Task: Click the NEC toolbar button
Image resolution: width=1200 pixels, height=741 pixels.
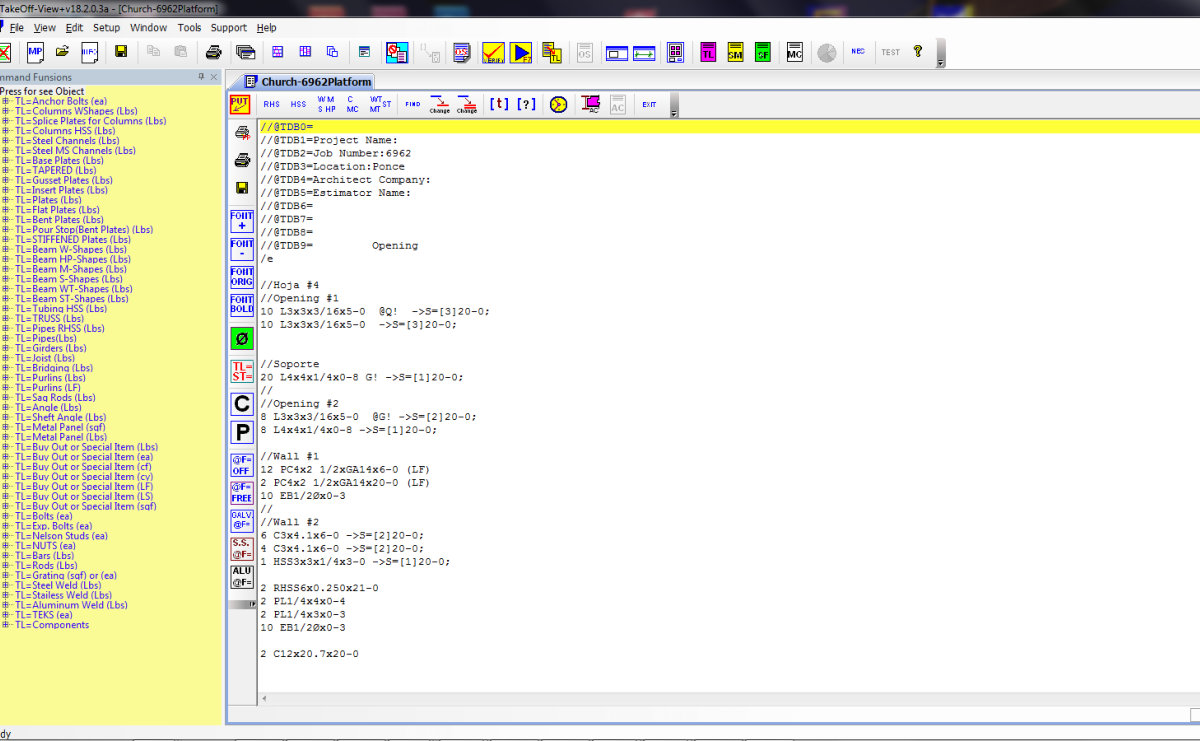Action: (x=858, y=52)
